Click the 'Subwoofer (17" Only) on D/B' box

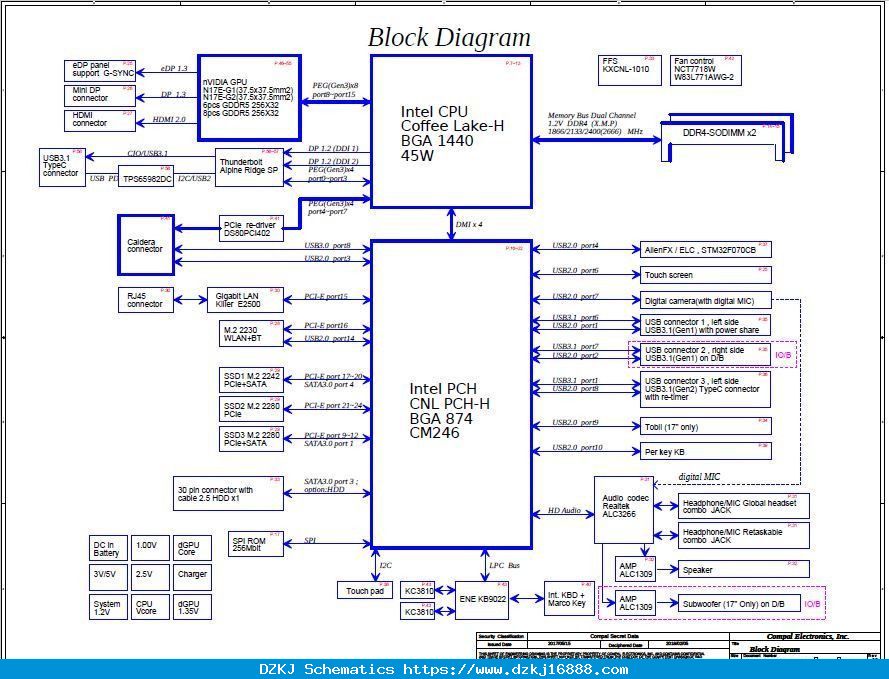(x=739, y=604)
